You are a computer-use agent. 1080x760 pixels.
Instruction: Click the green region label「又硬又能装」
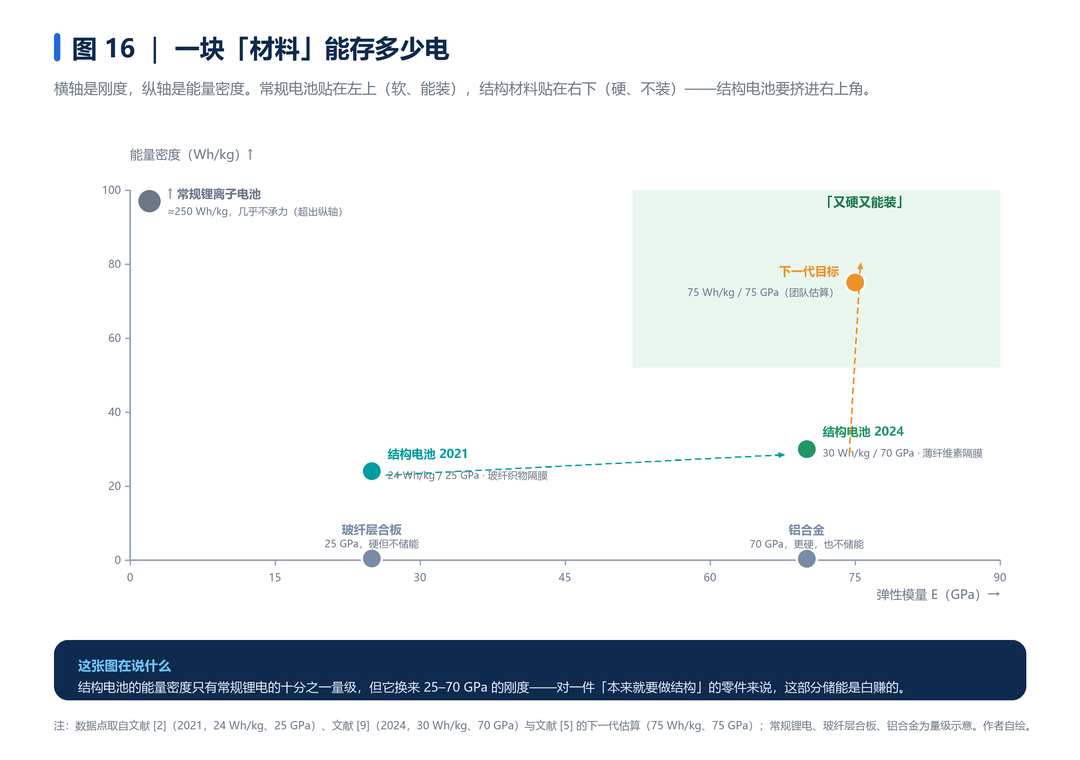point(864,202)
